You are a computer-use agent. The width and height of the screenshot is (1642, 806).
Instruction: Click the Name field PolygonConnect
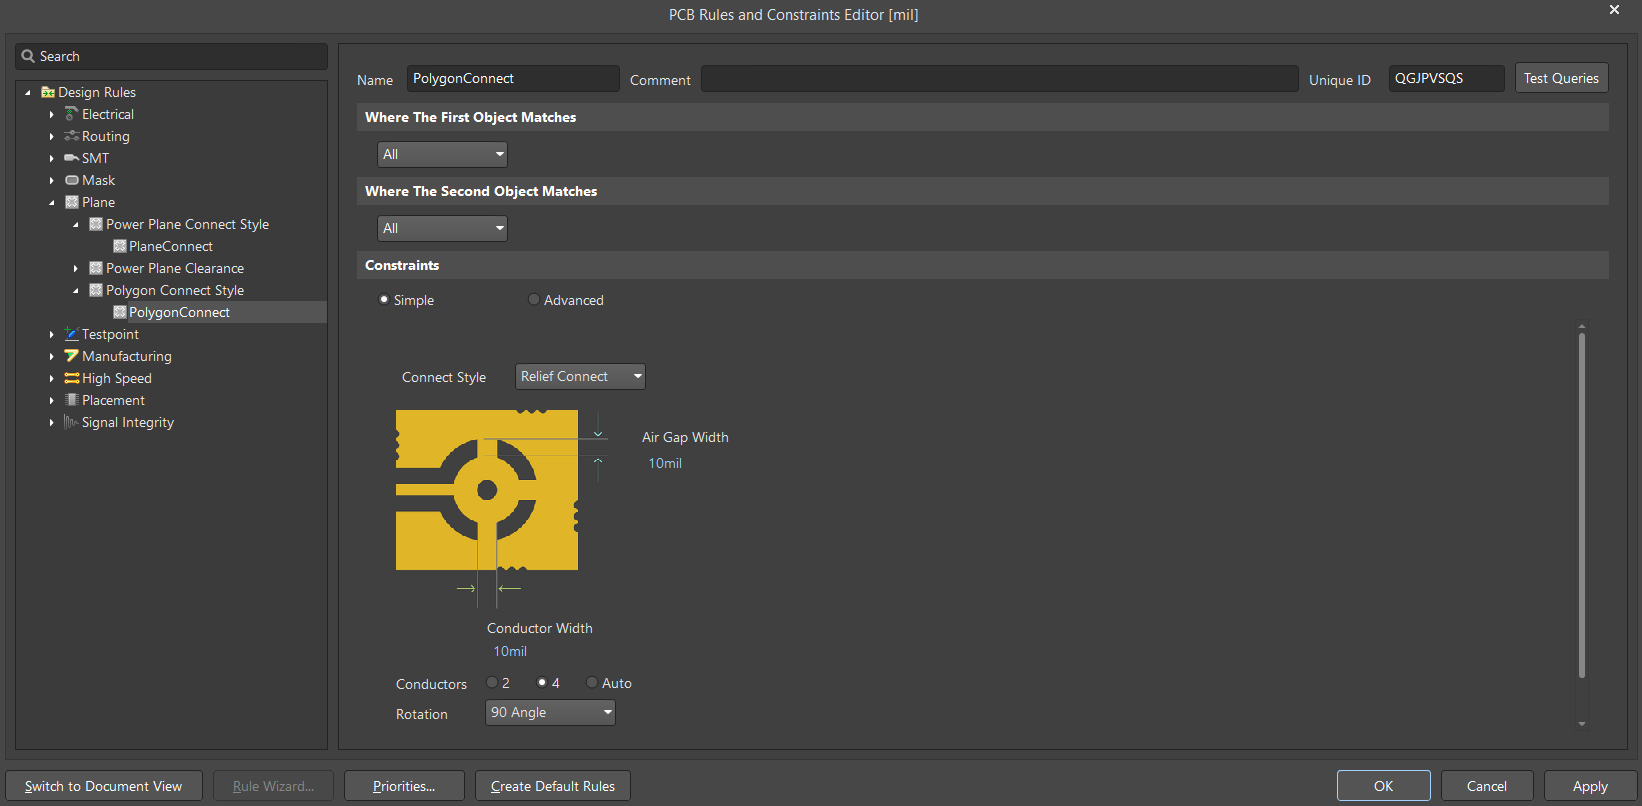pyautogui.click(x=513, y=78)
